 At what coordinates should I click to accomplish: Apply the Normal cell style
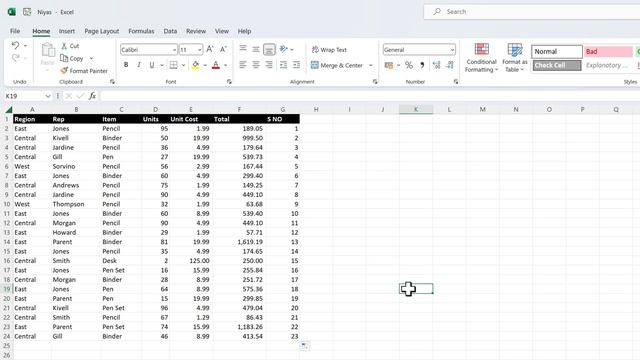557,51
